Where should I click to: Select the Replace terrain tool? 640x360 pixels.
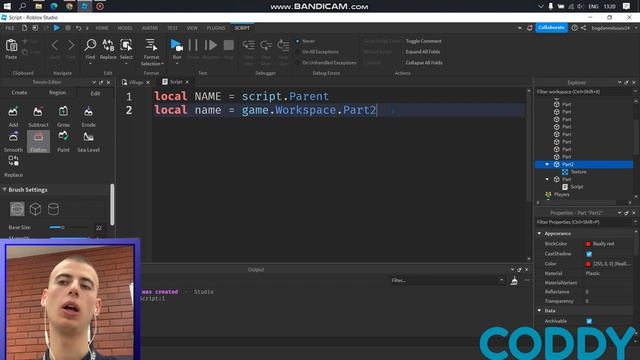(13, 167)
